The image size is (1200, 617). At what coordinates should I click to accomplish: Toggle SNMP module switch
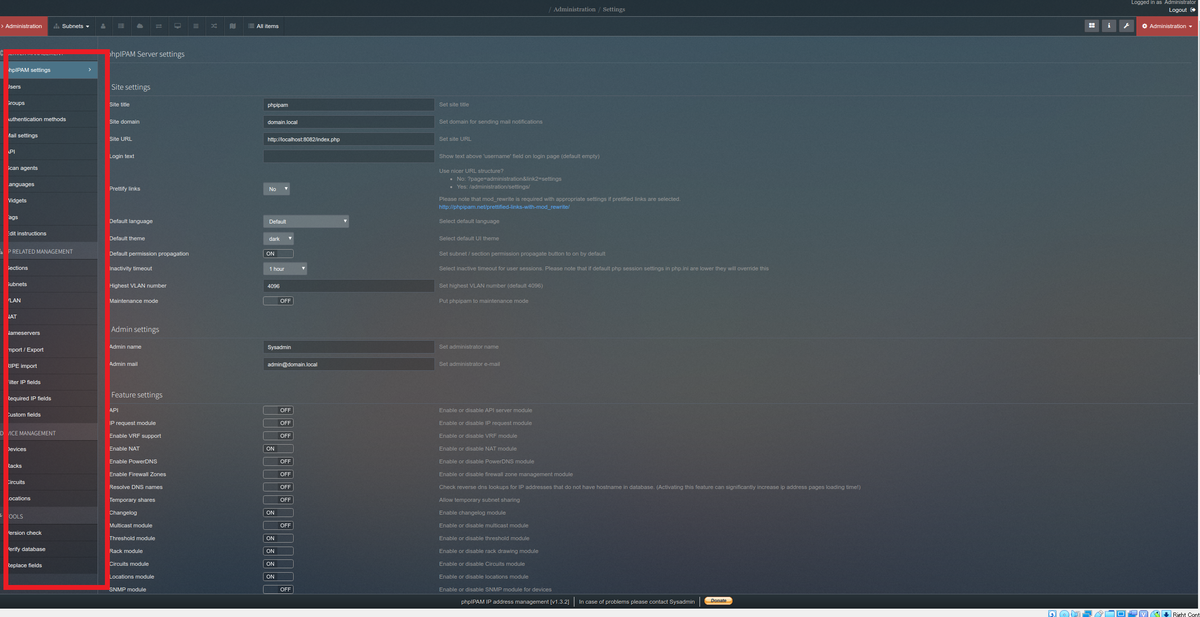[278, 590]
